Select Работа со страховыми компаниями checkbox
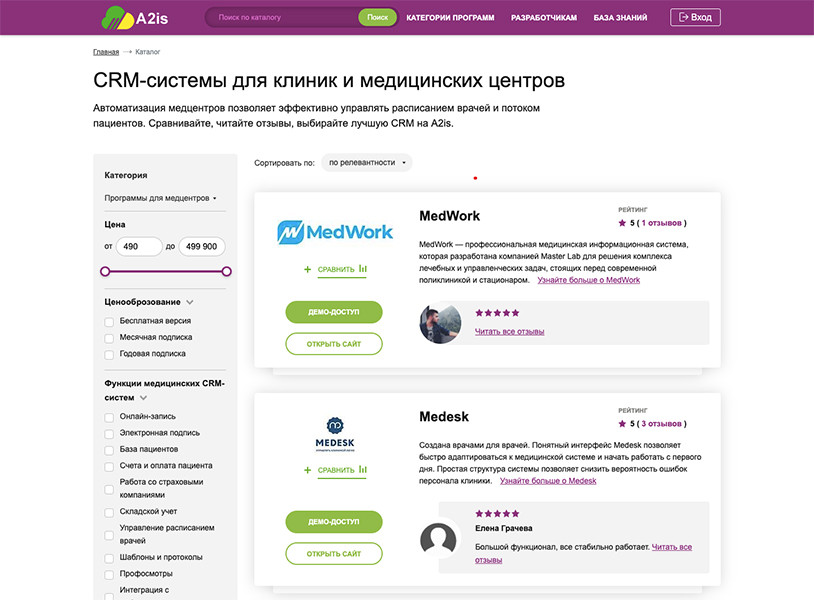814x600 pixels. tap(109, 489)
